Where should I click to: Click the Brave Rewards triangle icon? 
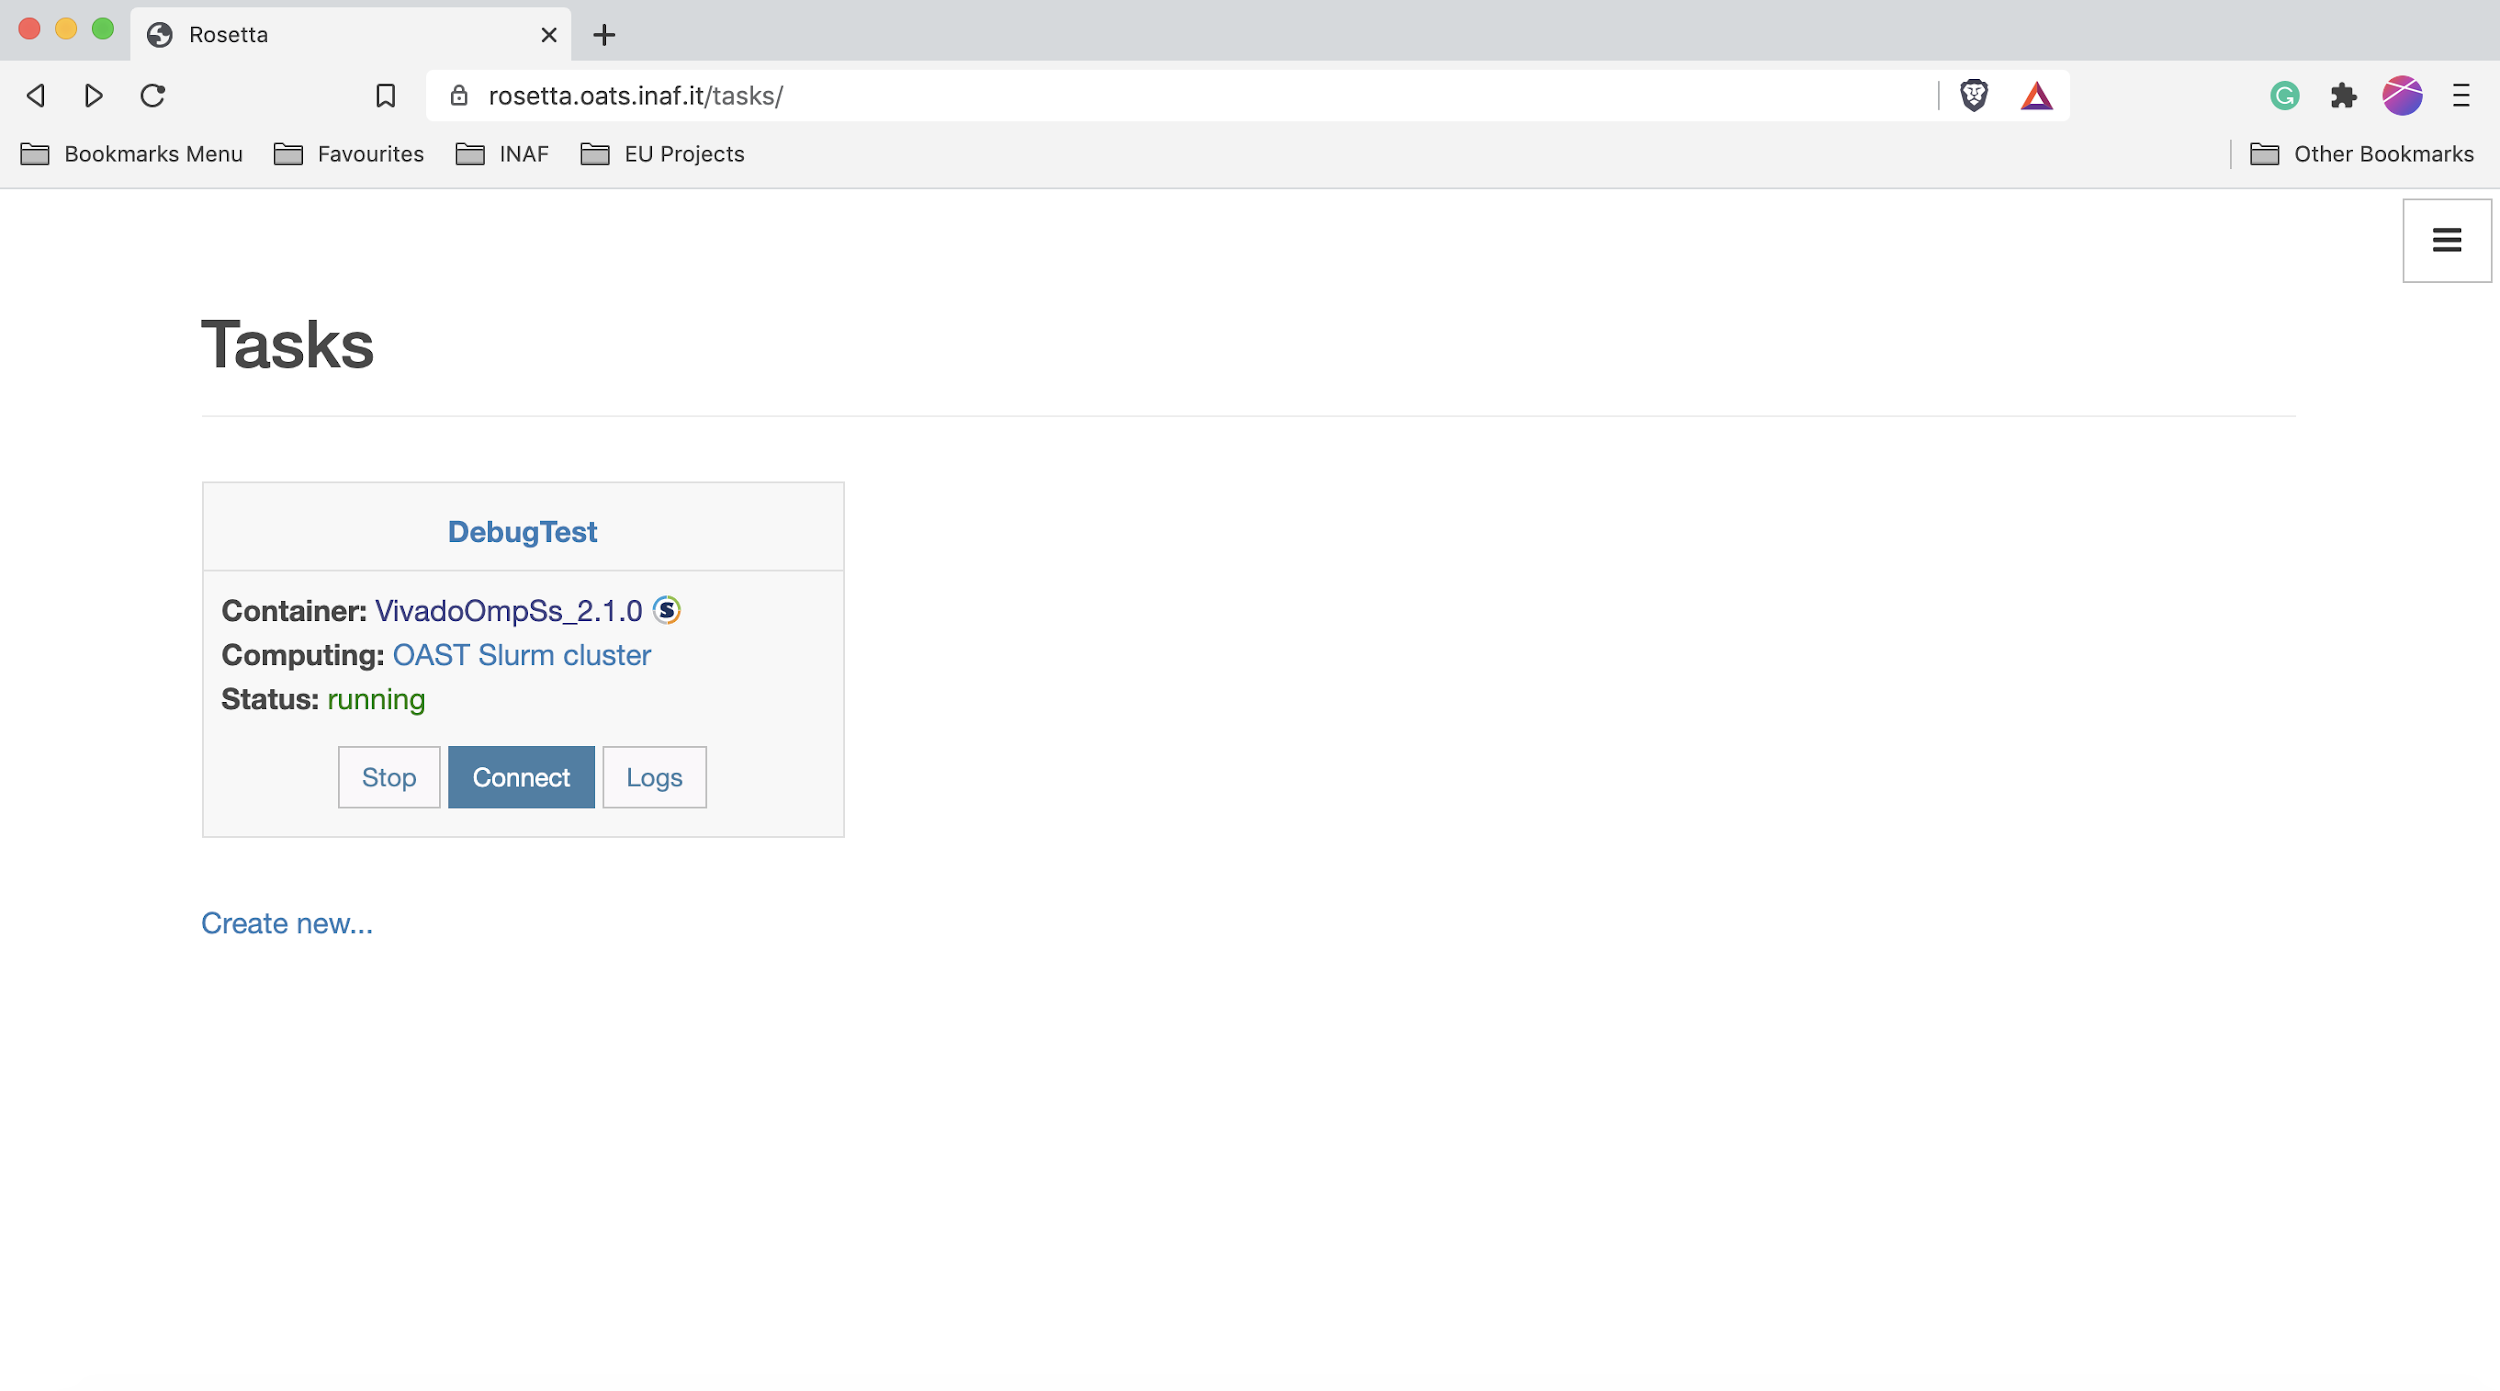coord(2036,96)
